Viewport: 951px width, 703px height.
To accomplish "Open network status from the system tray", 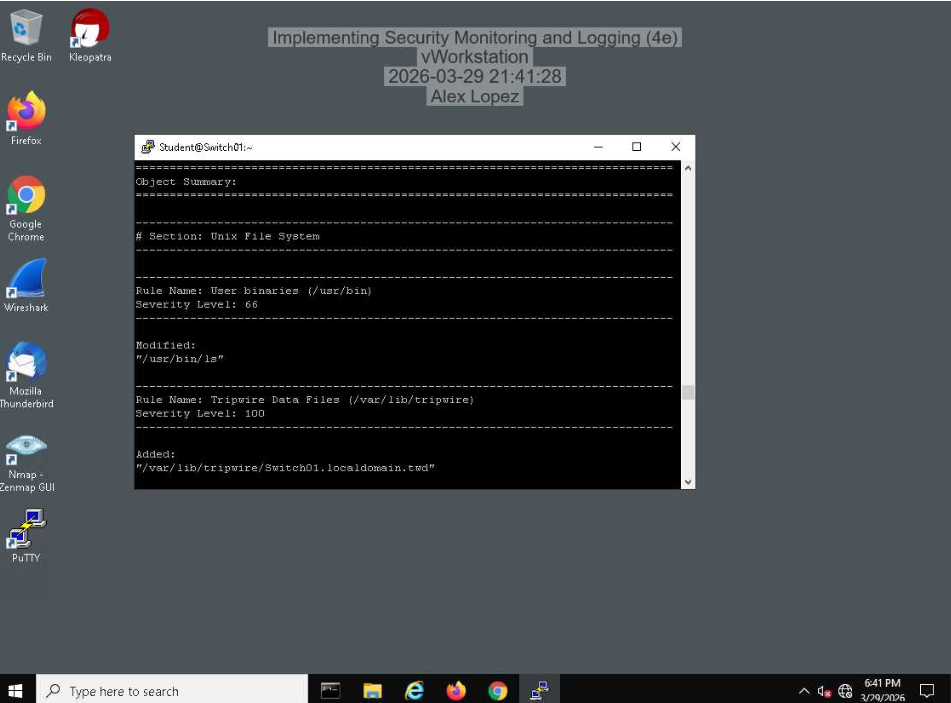I will point(845,690).
